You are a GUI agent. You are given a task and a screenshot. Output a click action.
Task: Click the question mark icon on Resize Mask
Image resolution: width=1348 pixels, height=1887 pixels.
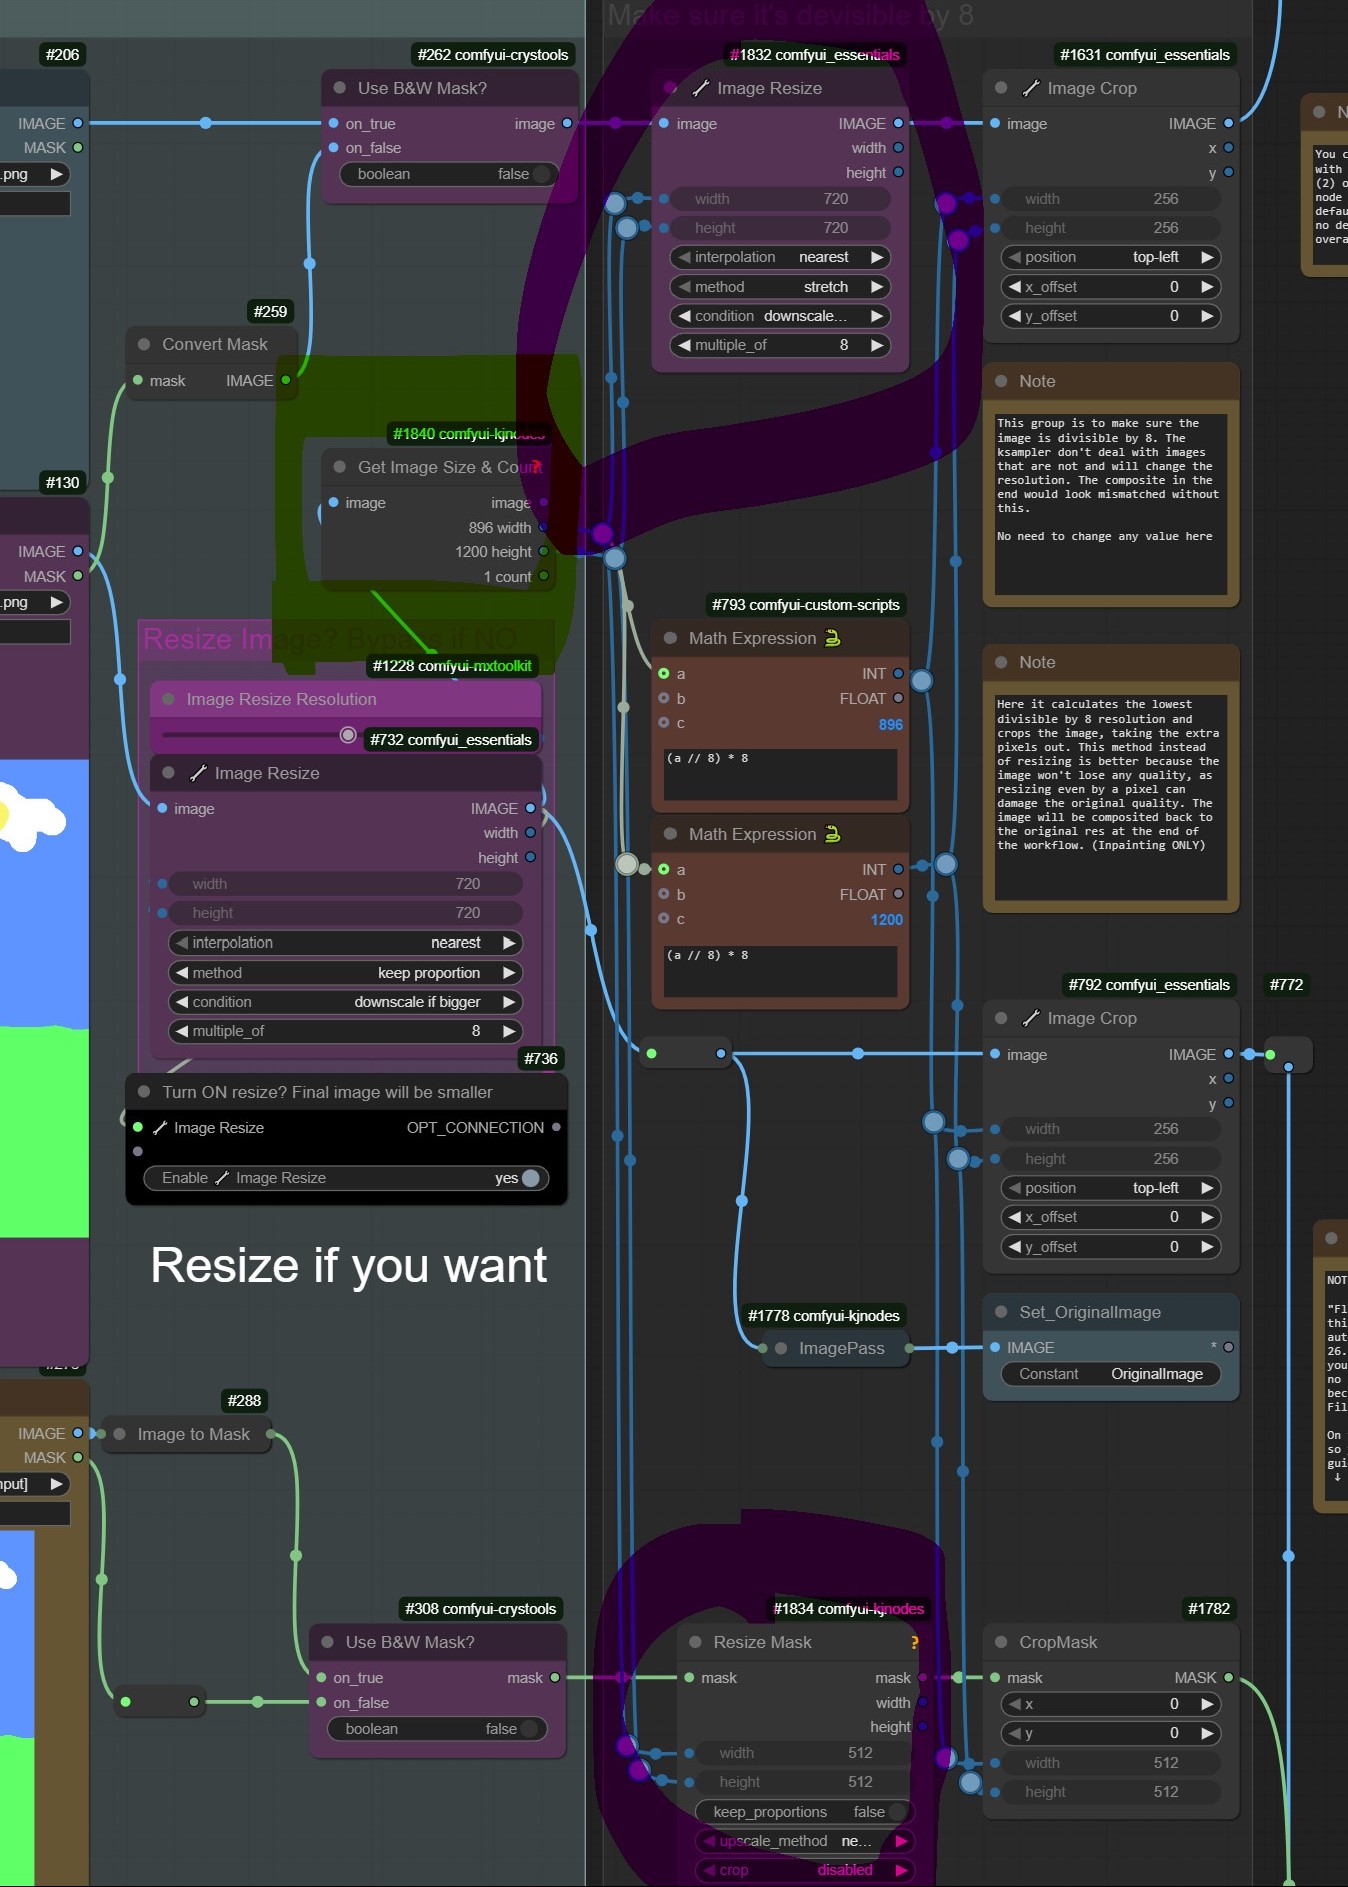coord(914,1642)
